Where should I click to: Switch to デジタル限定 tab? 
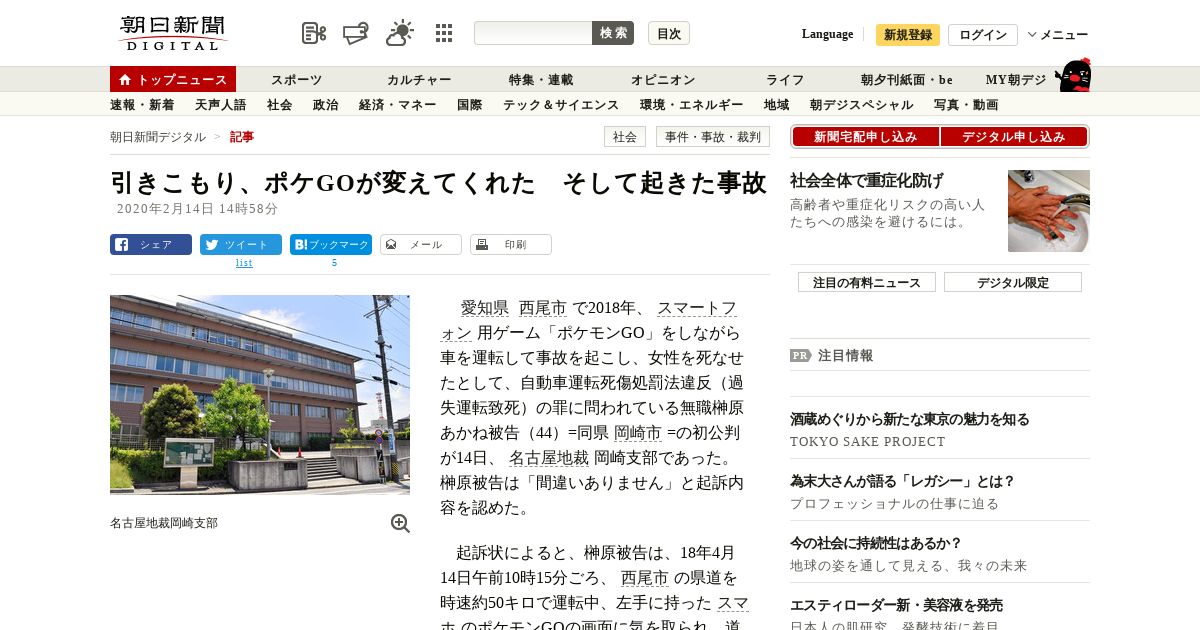[1013, 282]
